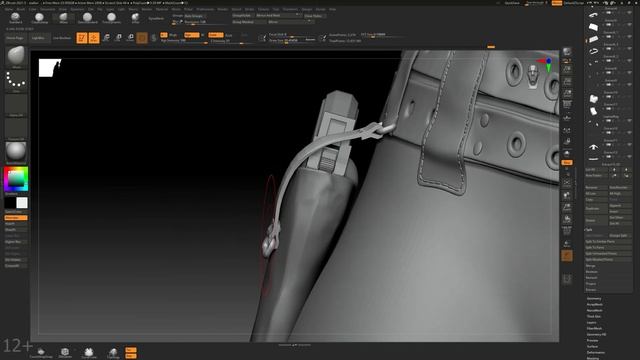Viewport: 640px width, 360px height.
Task: Select the Inflat brush
Action: click(x=136, y=18)
